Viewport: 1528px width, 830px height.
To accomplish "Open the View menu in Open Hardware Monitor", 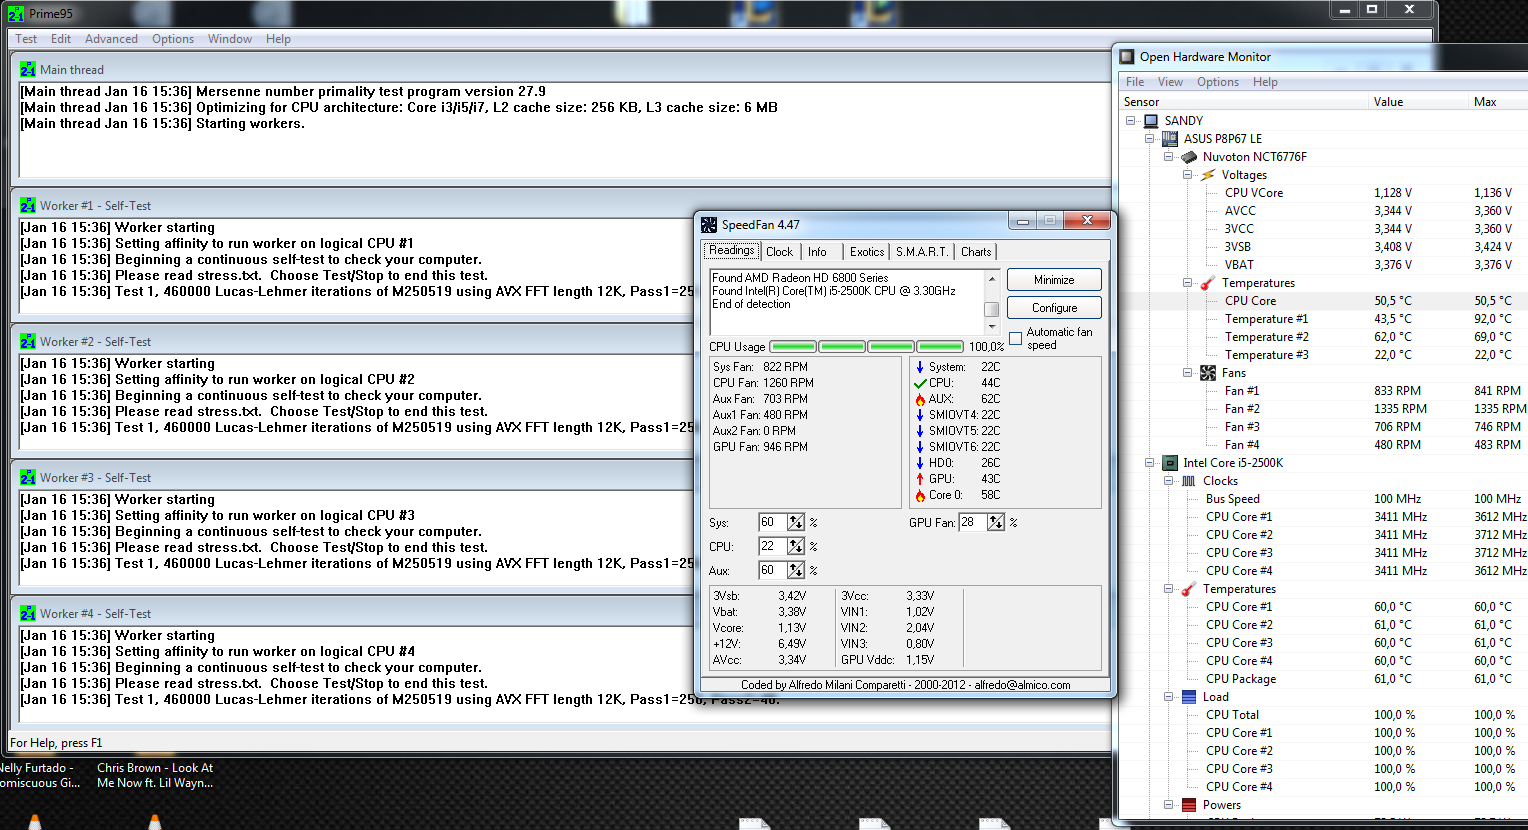I will point(1170,82).
